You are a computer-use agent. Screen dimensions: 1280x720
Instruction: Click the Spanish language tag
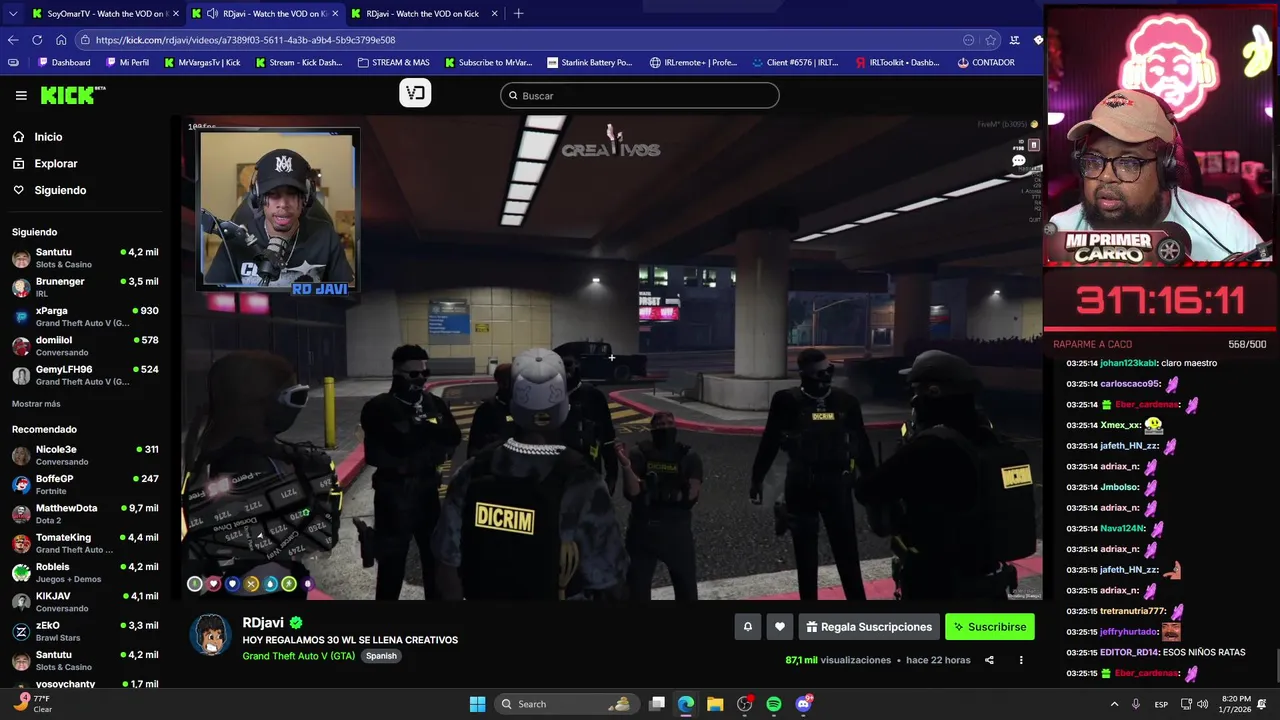pyautogui.click(x=381, y=656)
